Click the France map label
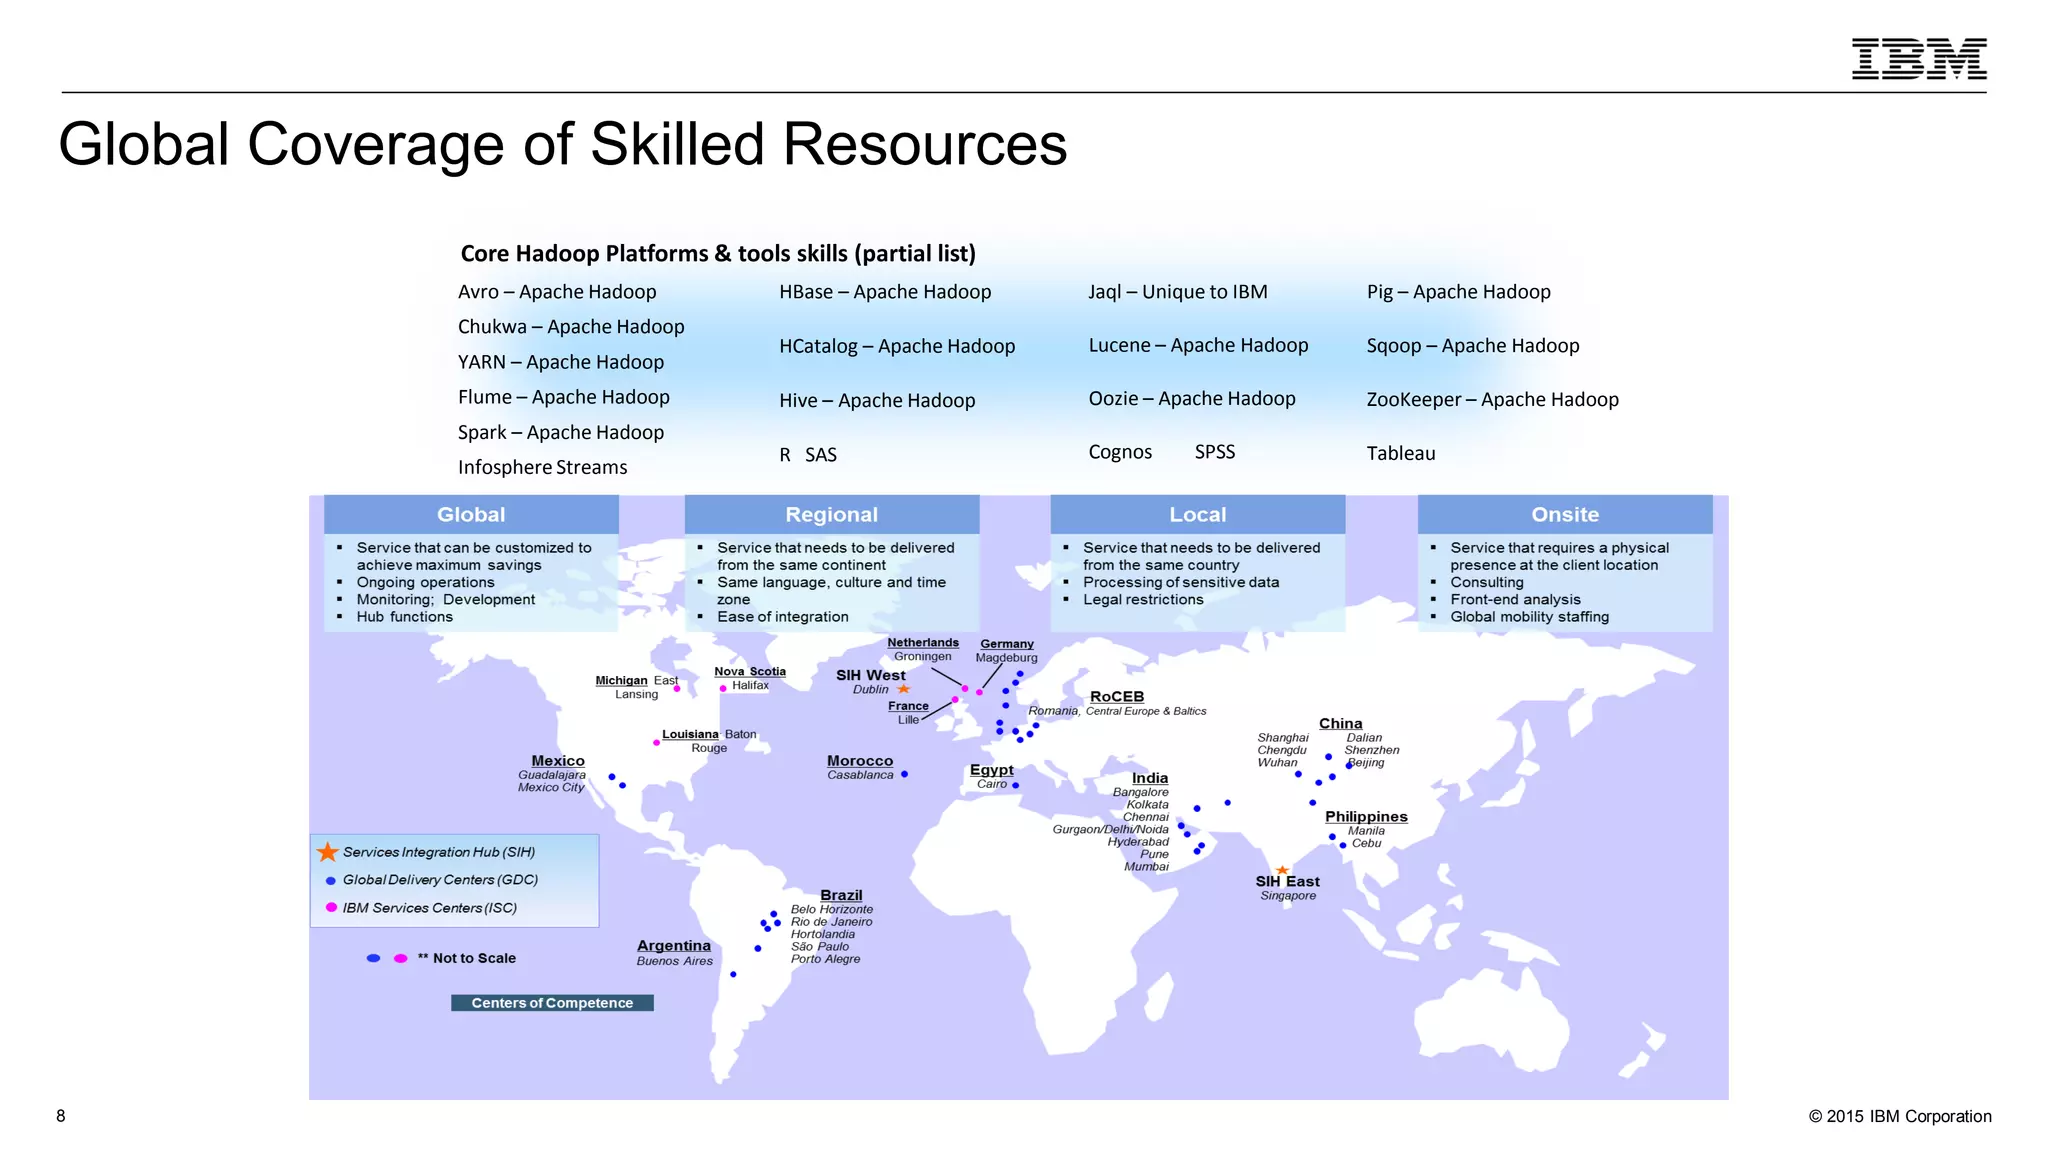Viewport: 2048px width, 1152px height. click(908, 706)
